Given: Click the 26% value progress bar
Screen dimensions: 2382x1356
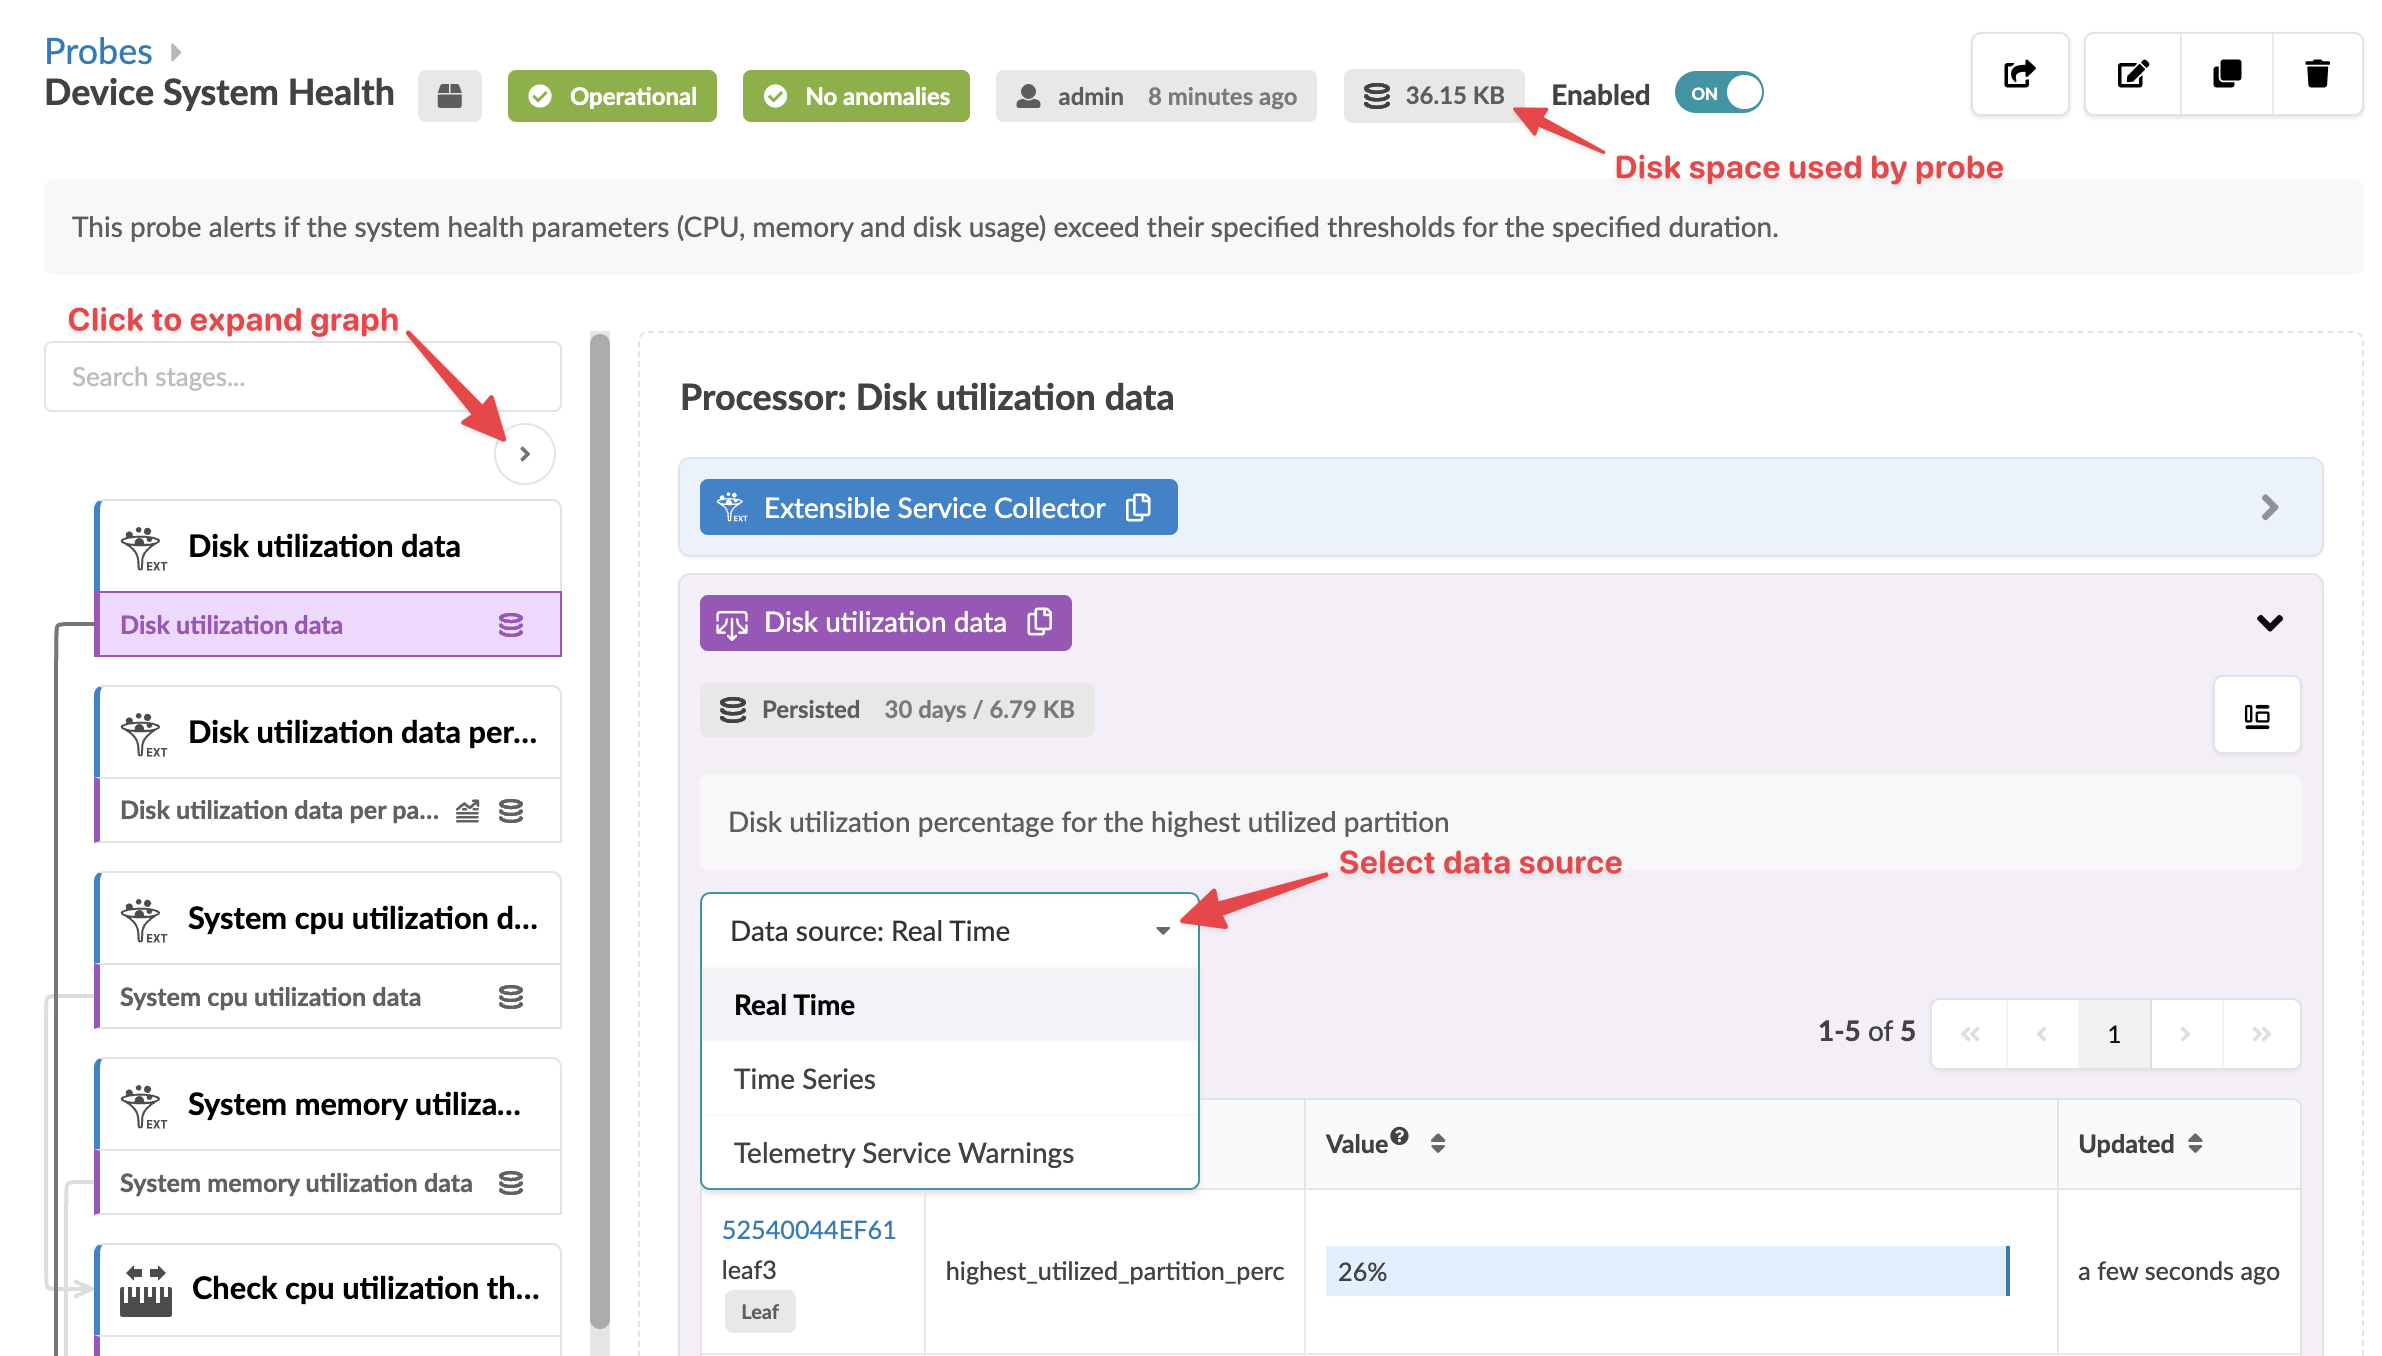Looking at the screenshot, I should [x=1666, y=1271].
